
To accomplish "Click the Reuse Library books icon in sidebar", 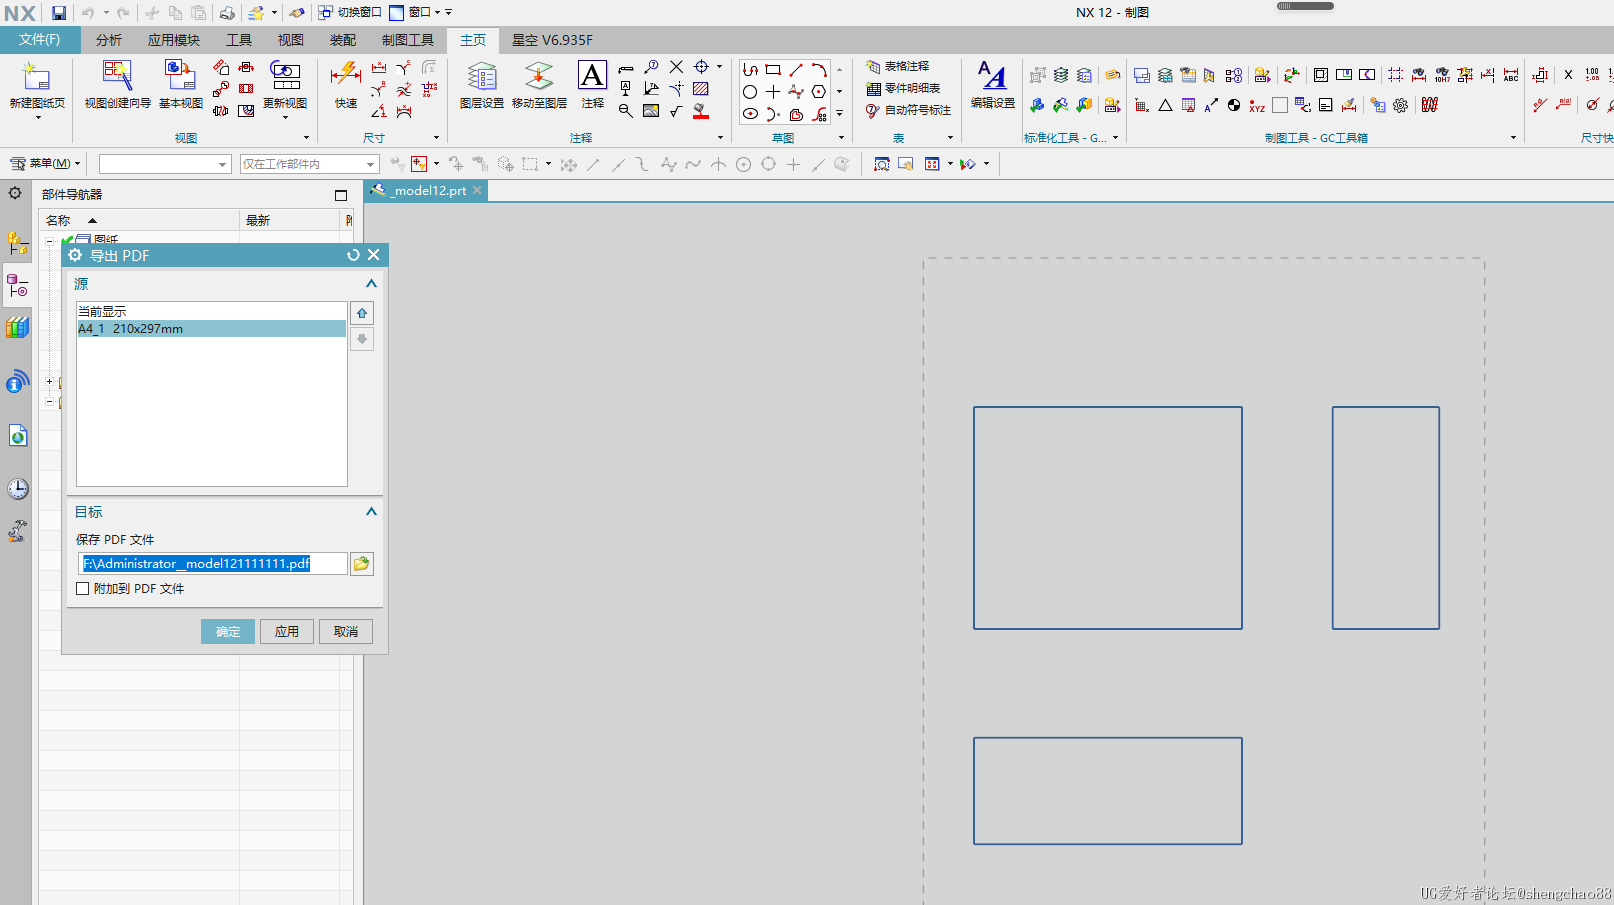I will pos(18,327).
